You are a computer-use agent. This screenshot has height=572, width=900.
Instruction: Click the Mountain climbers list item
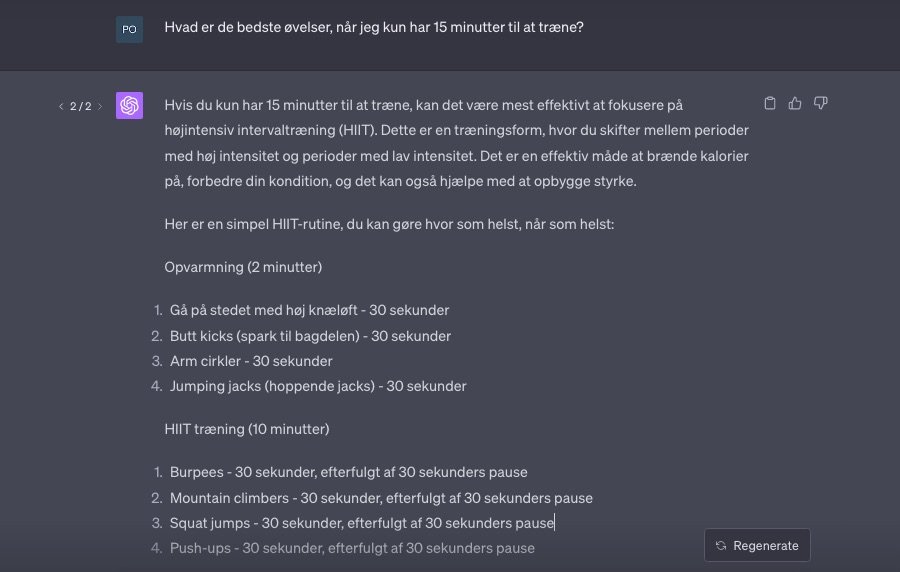tap(381, 498)
